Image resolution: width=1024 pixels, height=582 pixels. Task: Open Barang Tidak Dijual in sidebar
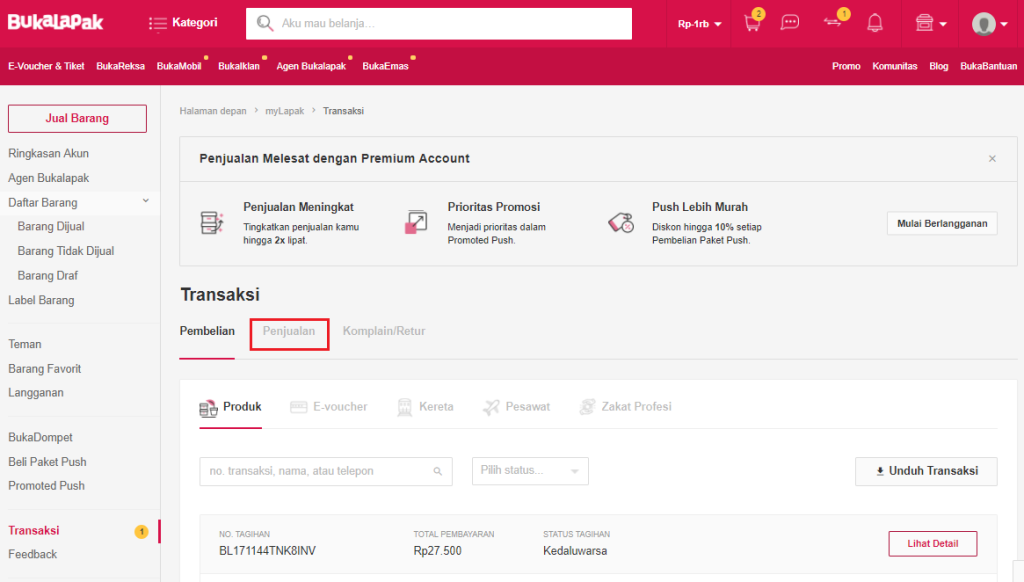66,251
